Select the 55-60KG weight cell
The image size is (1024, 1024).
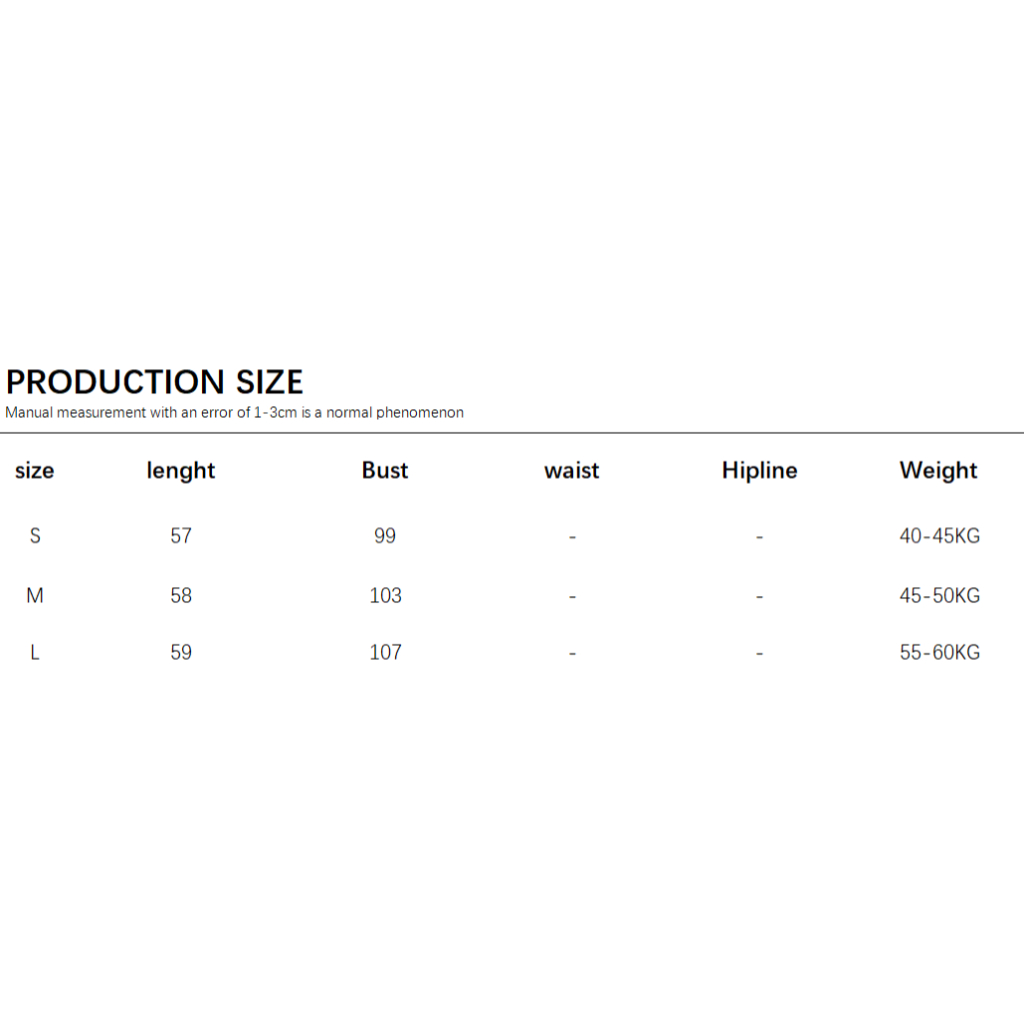(940, 653)
